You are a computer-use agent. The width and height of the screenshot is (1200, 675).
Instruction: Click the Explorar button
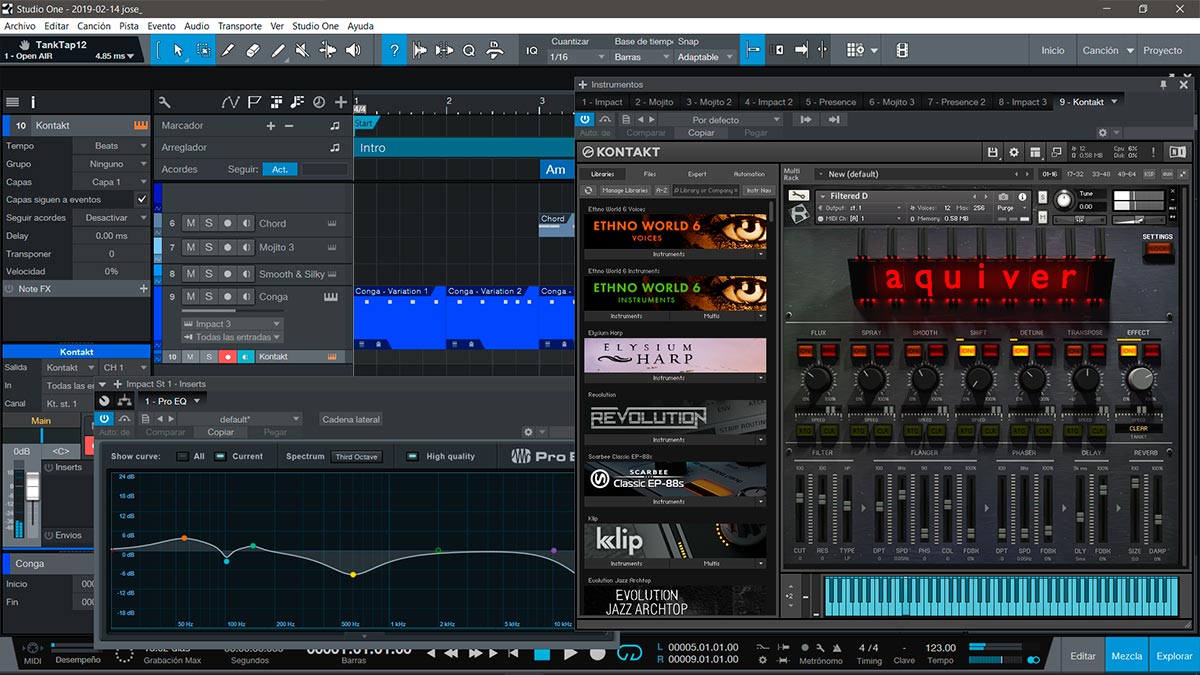(x=1174, y=656)
